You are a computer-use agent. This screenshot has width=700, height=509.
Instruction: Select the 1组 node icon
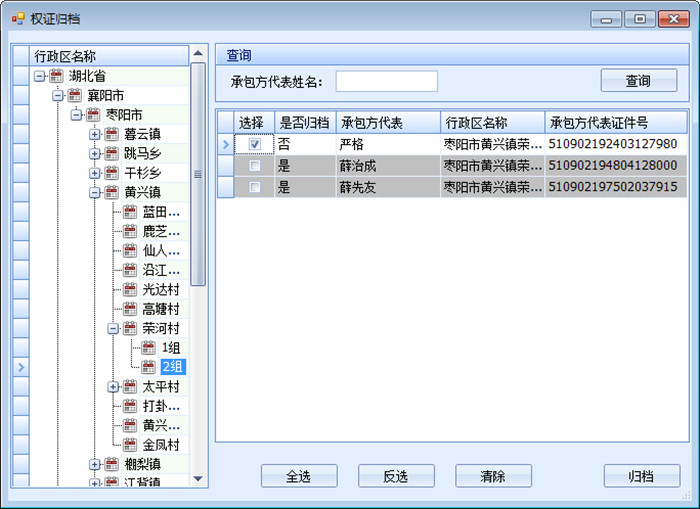[x=148, y=347]
